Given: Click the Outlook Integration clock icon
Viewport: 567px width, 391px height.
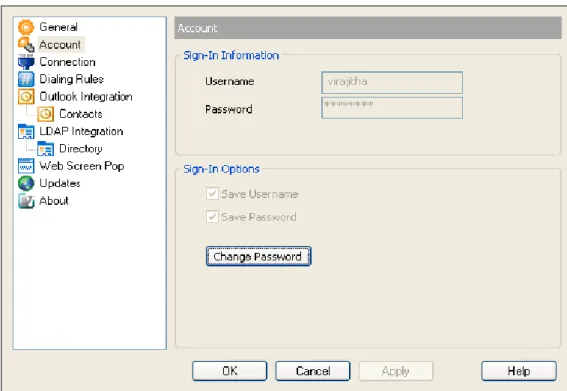Looking at the screenshot, I should point(26,97).
